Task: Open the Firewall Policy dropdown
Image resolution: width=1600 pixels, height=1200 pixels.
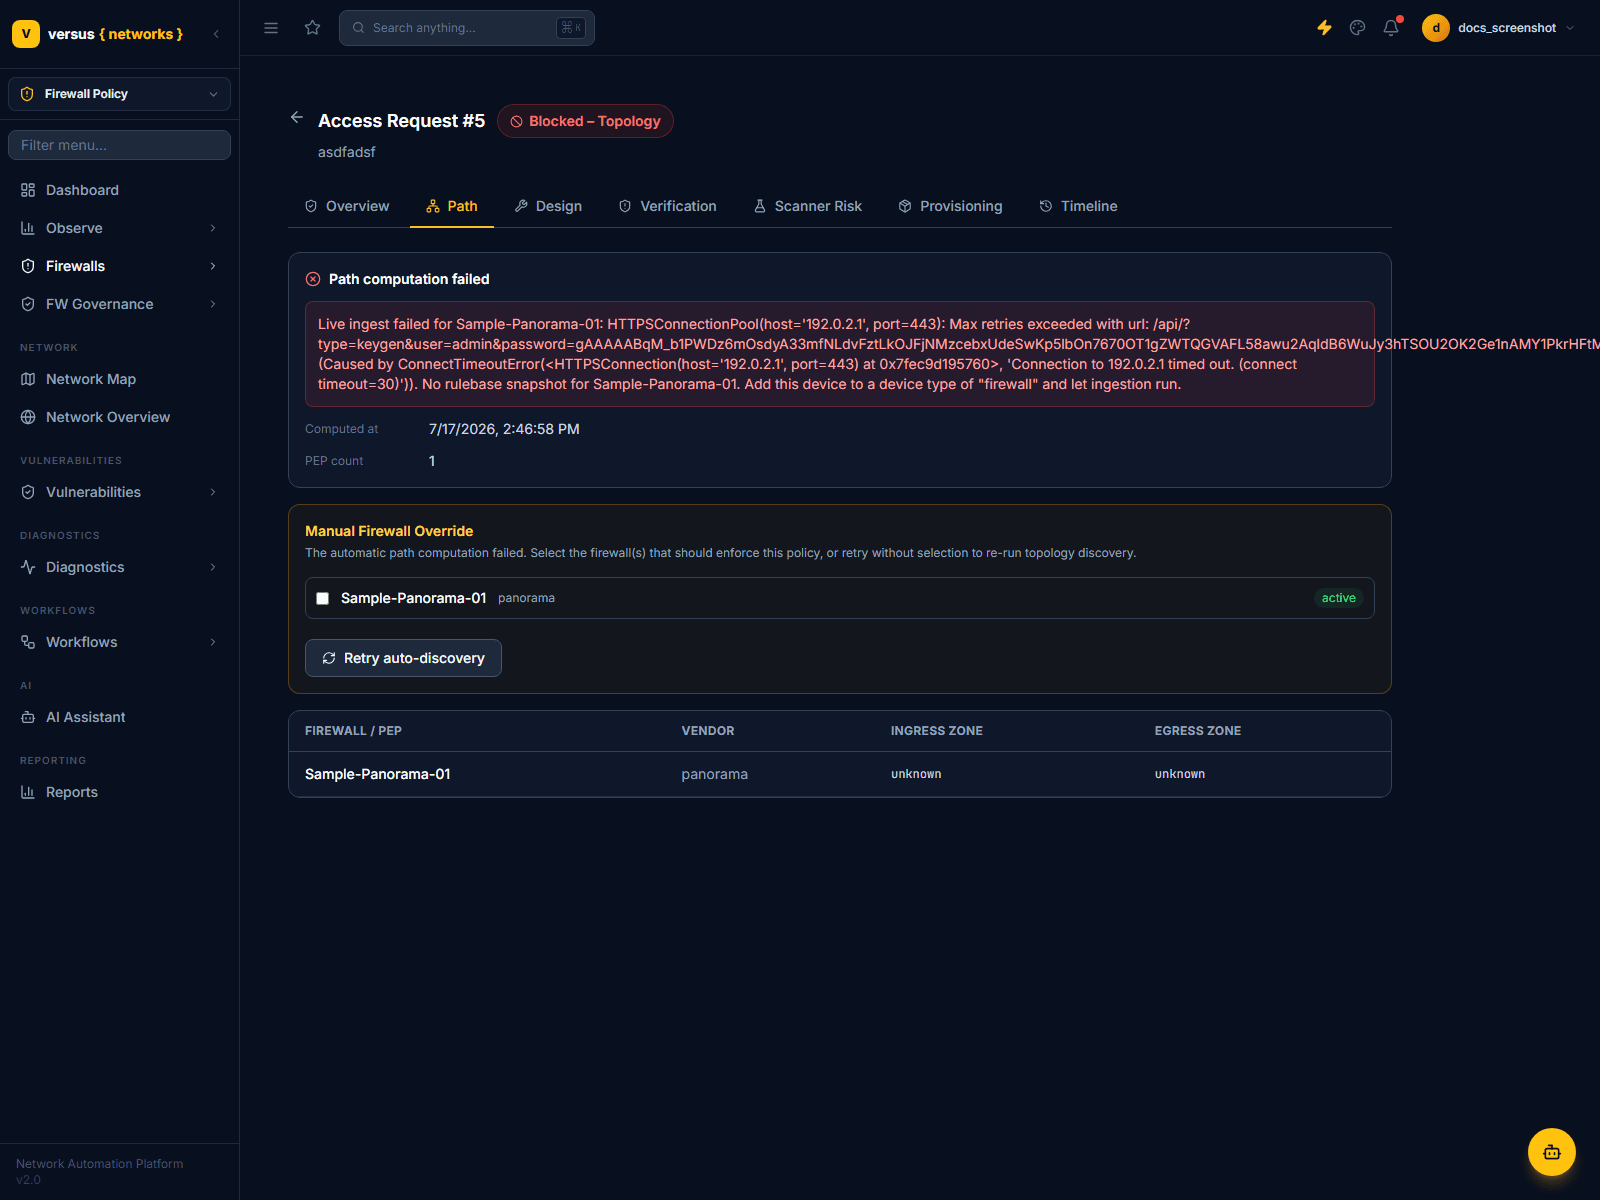Action: click(x=120, y=94)
